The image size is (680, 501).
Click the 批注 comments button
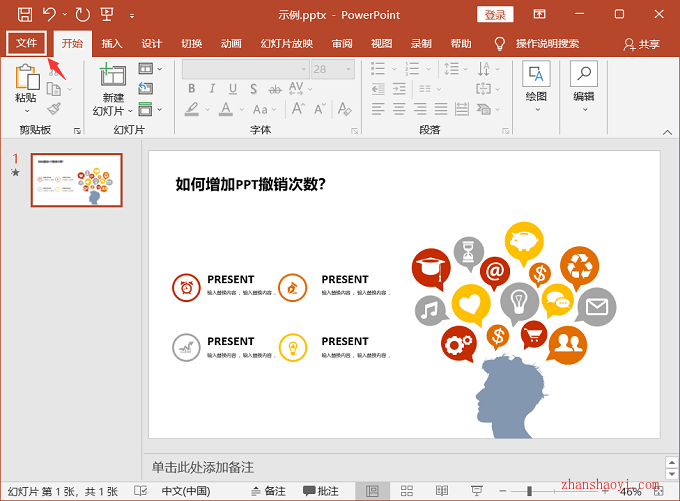pos(321,491)
